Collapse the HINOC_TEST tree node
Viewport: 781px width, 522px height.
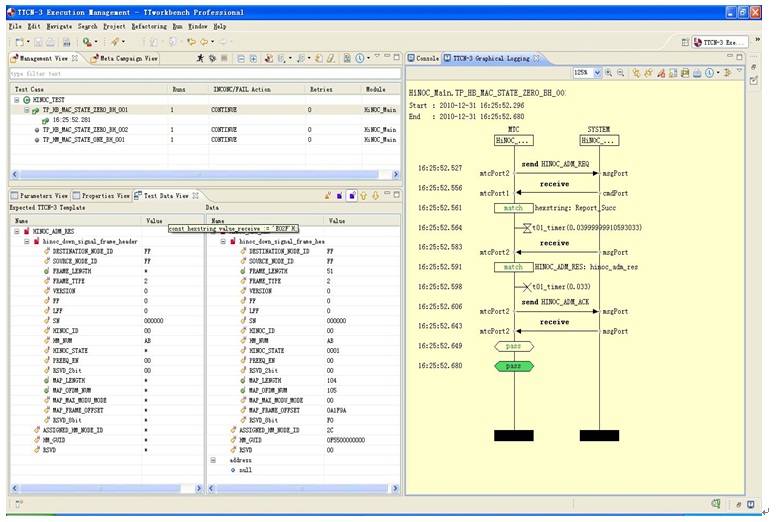point(16,100)
